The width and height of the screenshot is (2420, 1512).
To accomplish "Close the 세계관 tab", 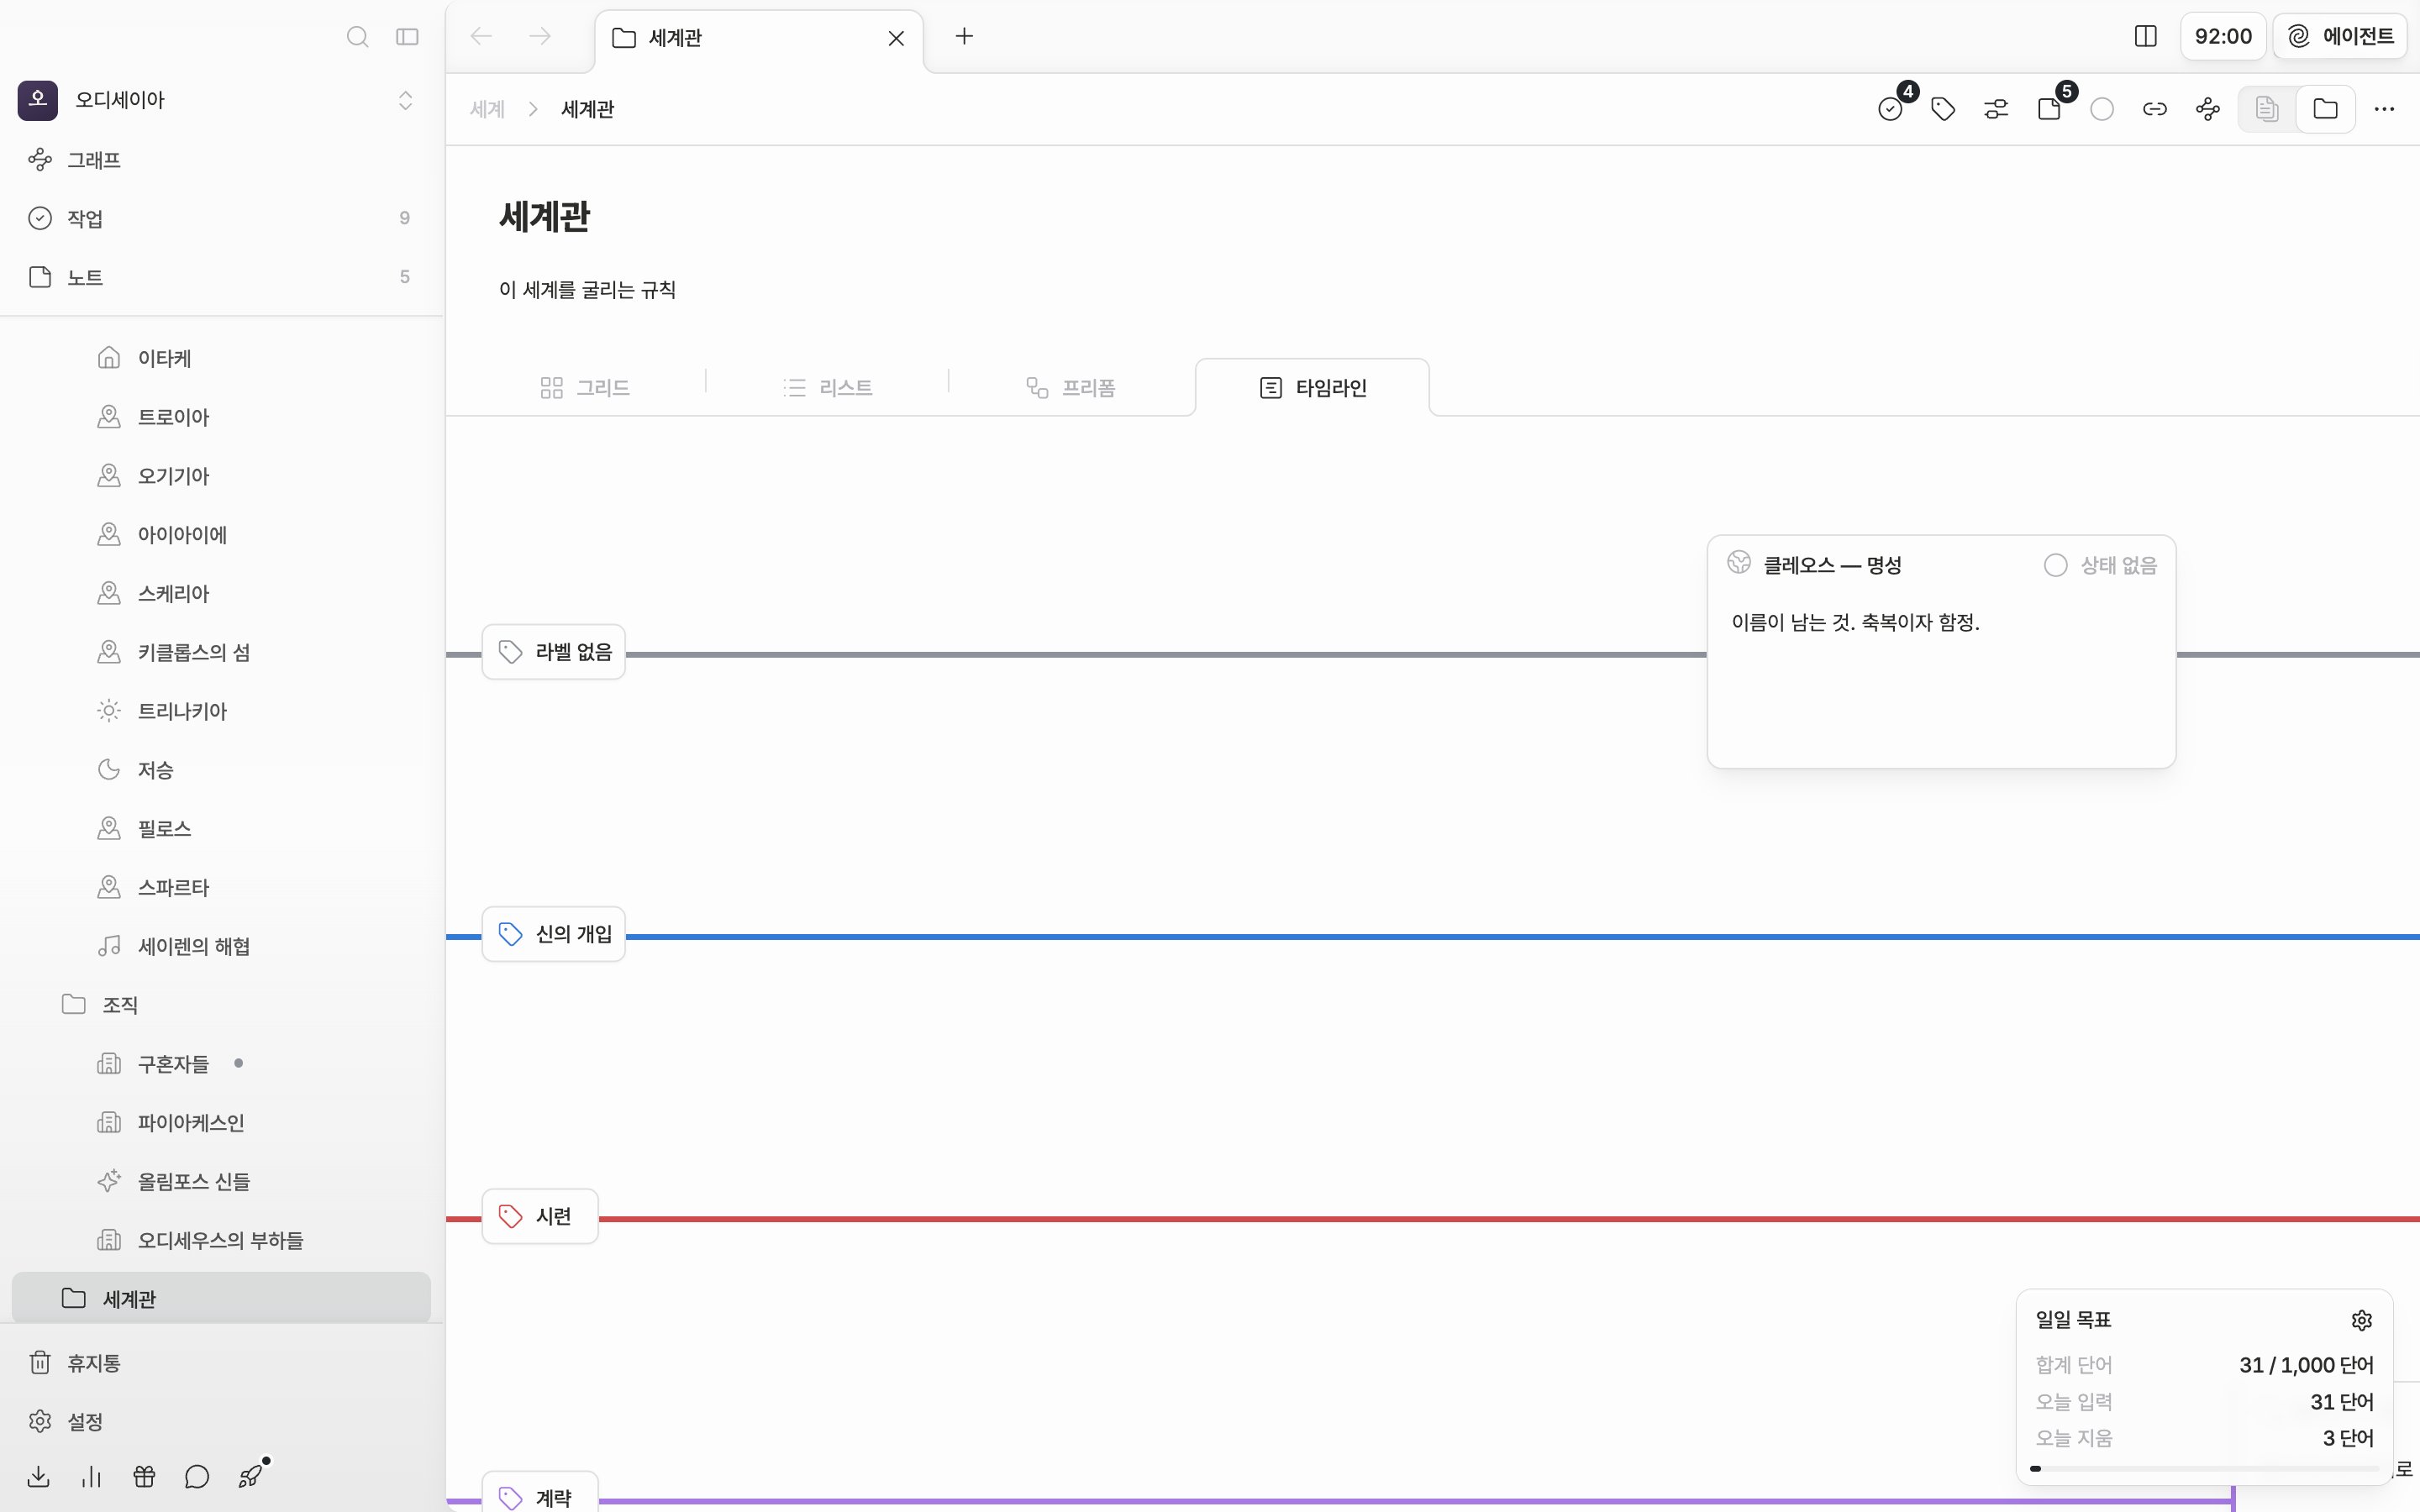I will point(896,38).
